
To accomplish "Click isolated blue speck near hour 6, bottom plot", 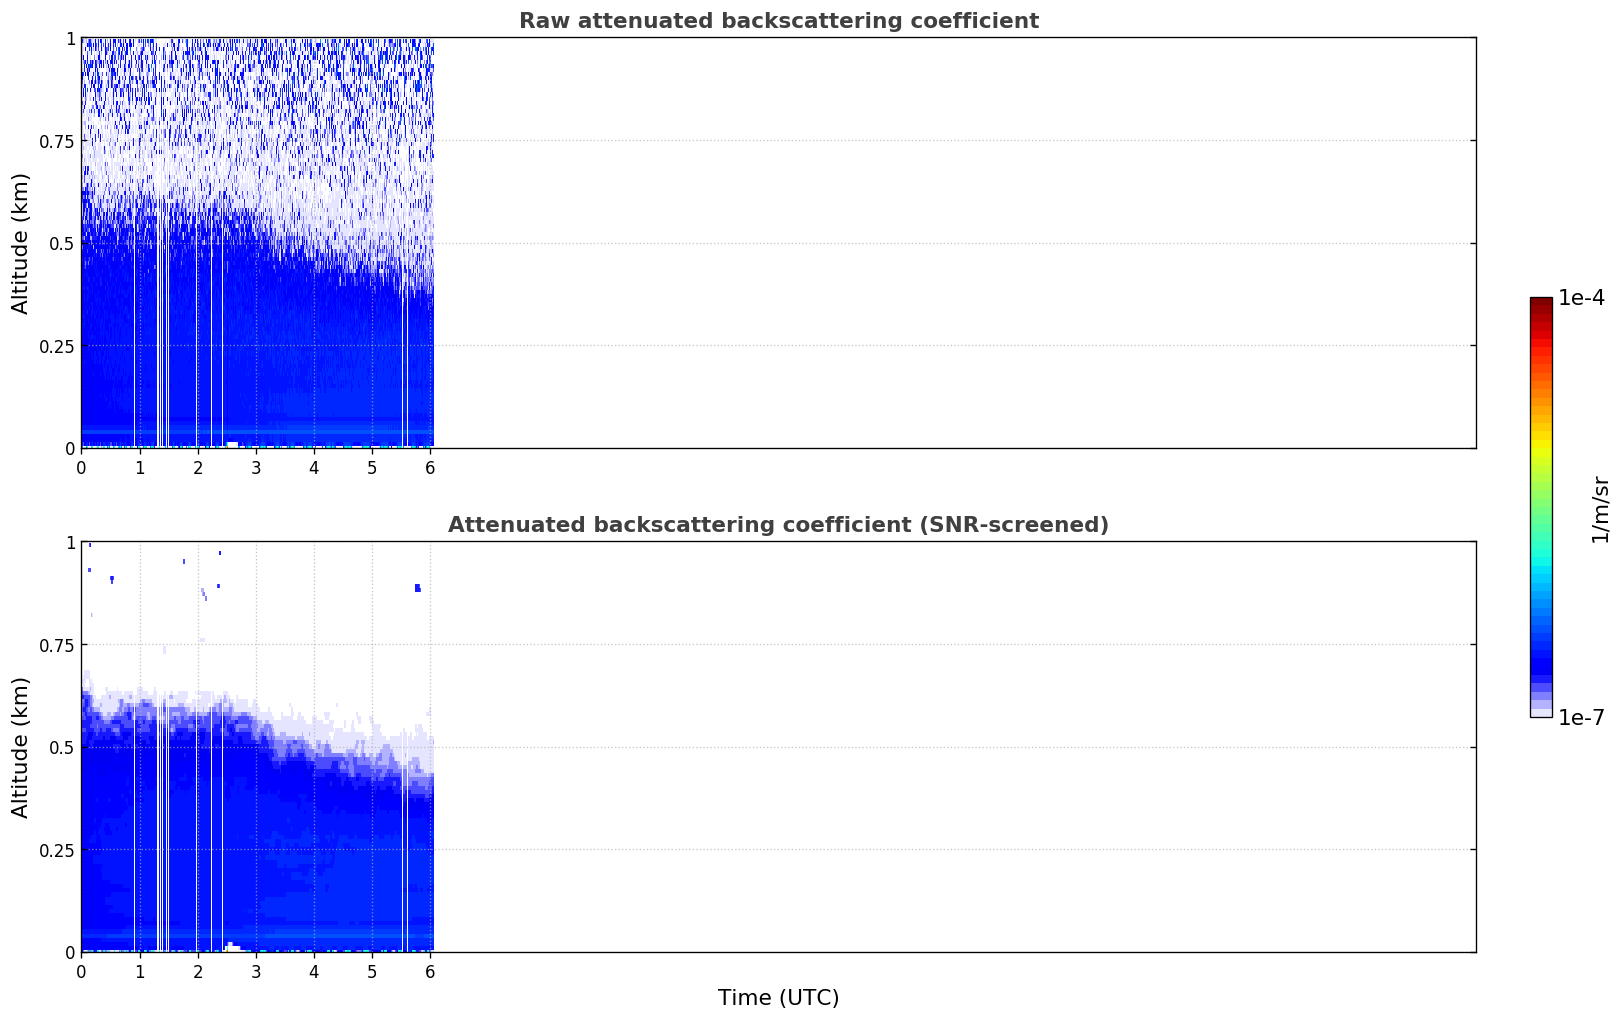I will coord(417,588).
